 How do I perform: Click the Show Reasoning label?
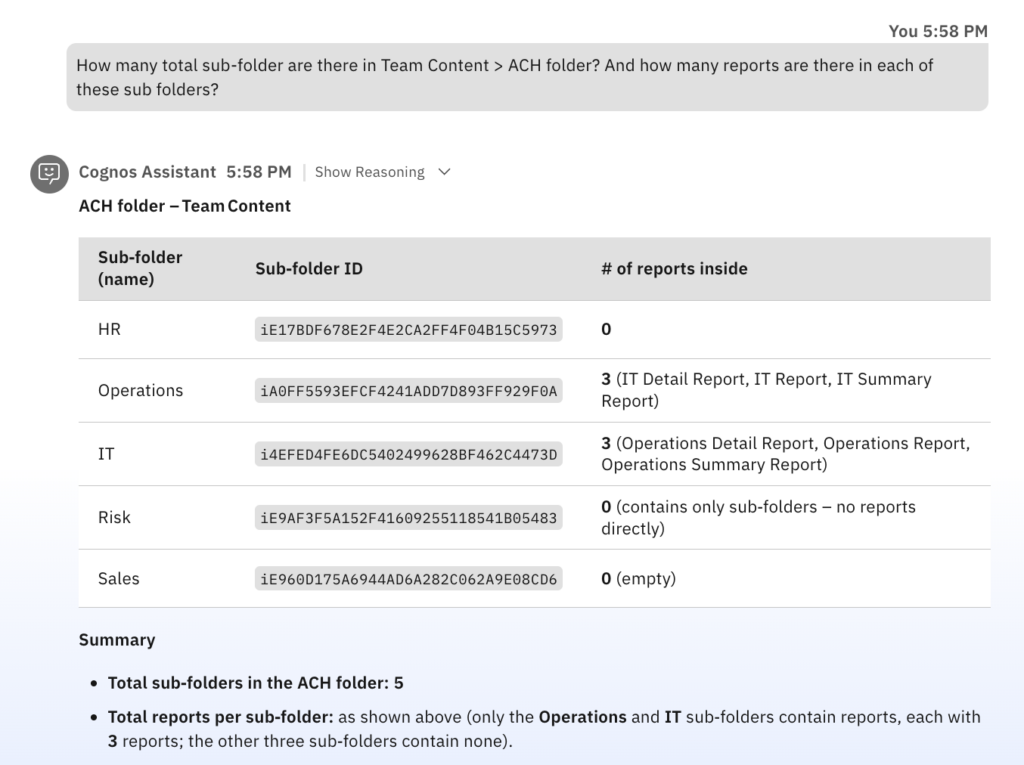pyautogui.click(x=369, y=172)
